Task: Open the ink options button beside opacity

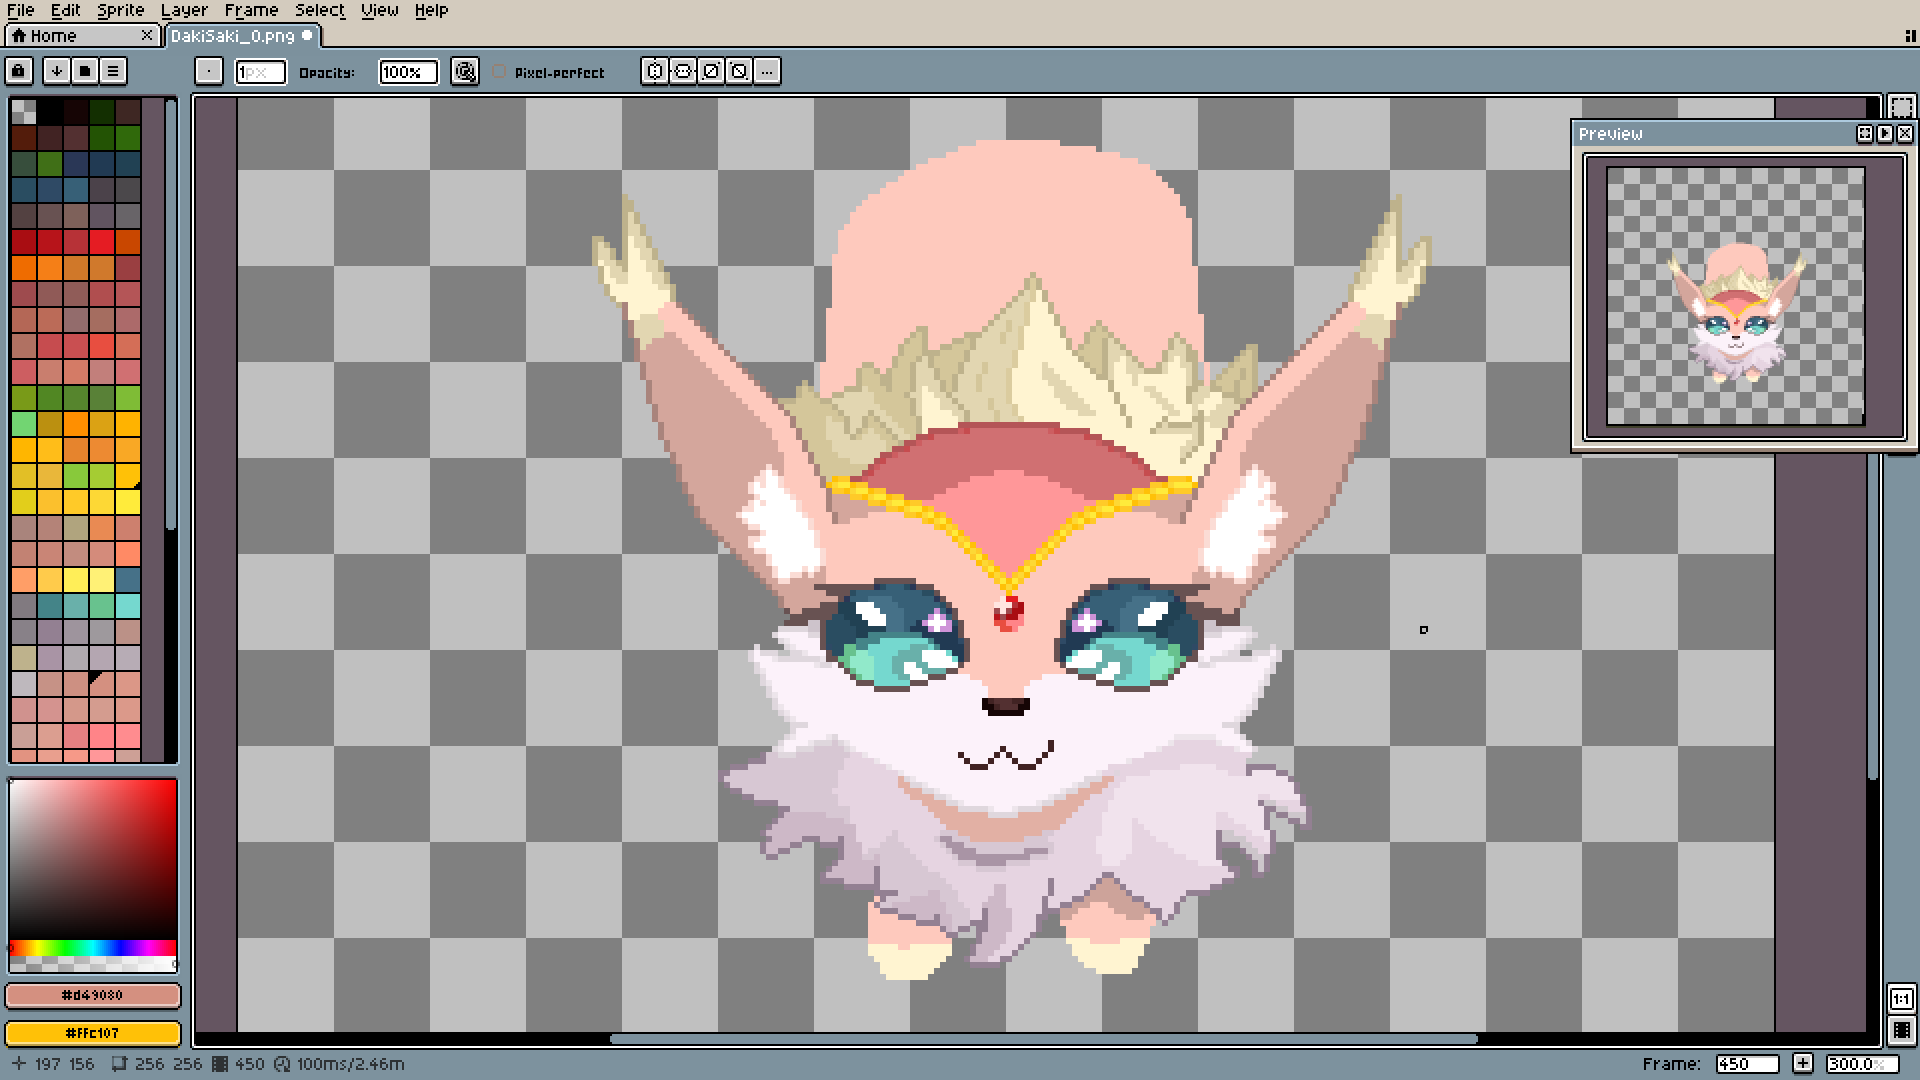Action: point(464,71)
